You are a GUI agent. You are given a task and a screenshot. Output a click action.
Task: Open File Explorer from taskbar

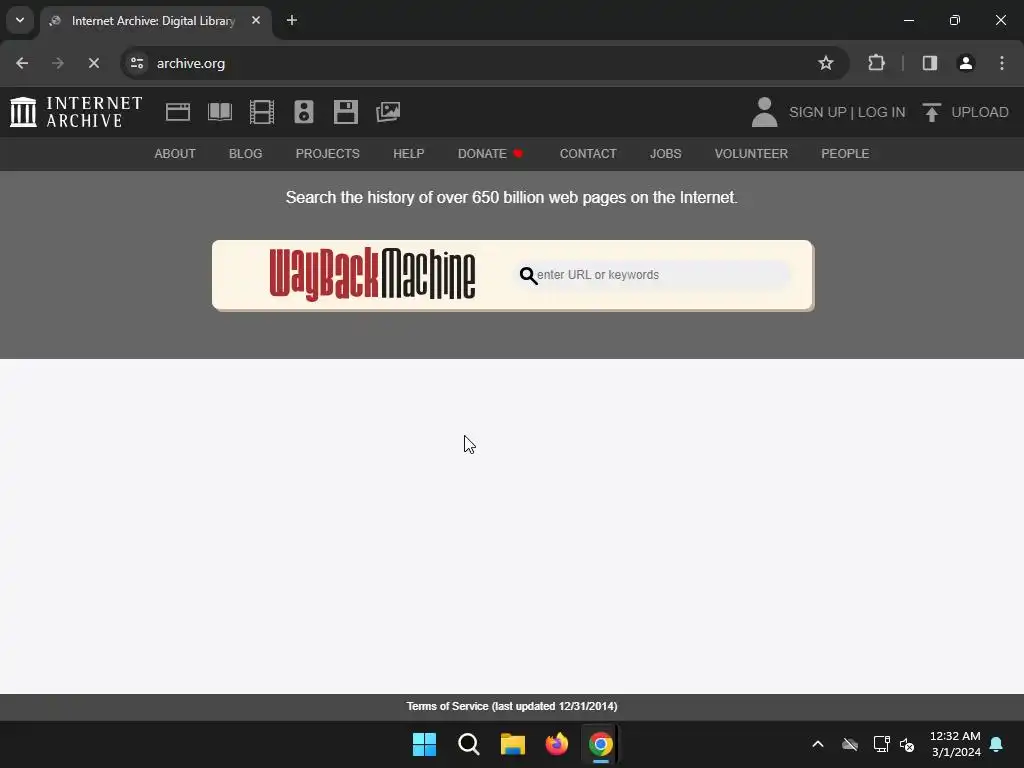513,744
